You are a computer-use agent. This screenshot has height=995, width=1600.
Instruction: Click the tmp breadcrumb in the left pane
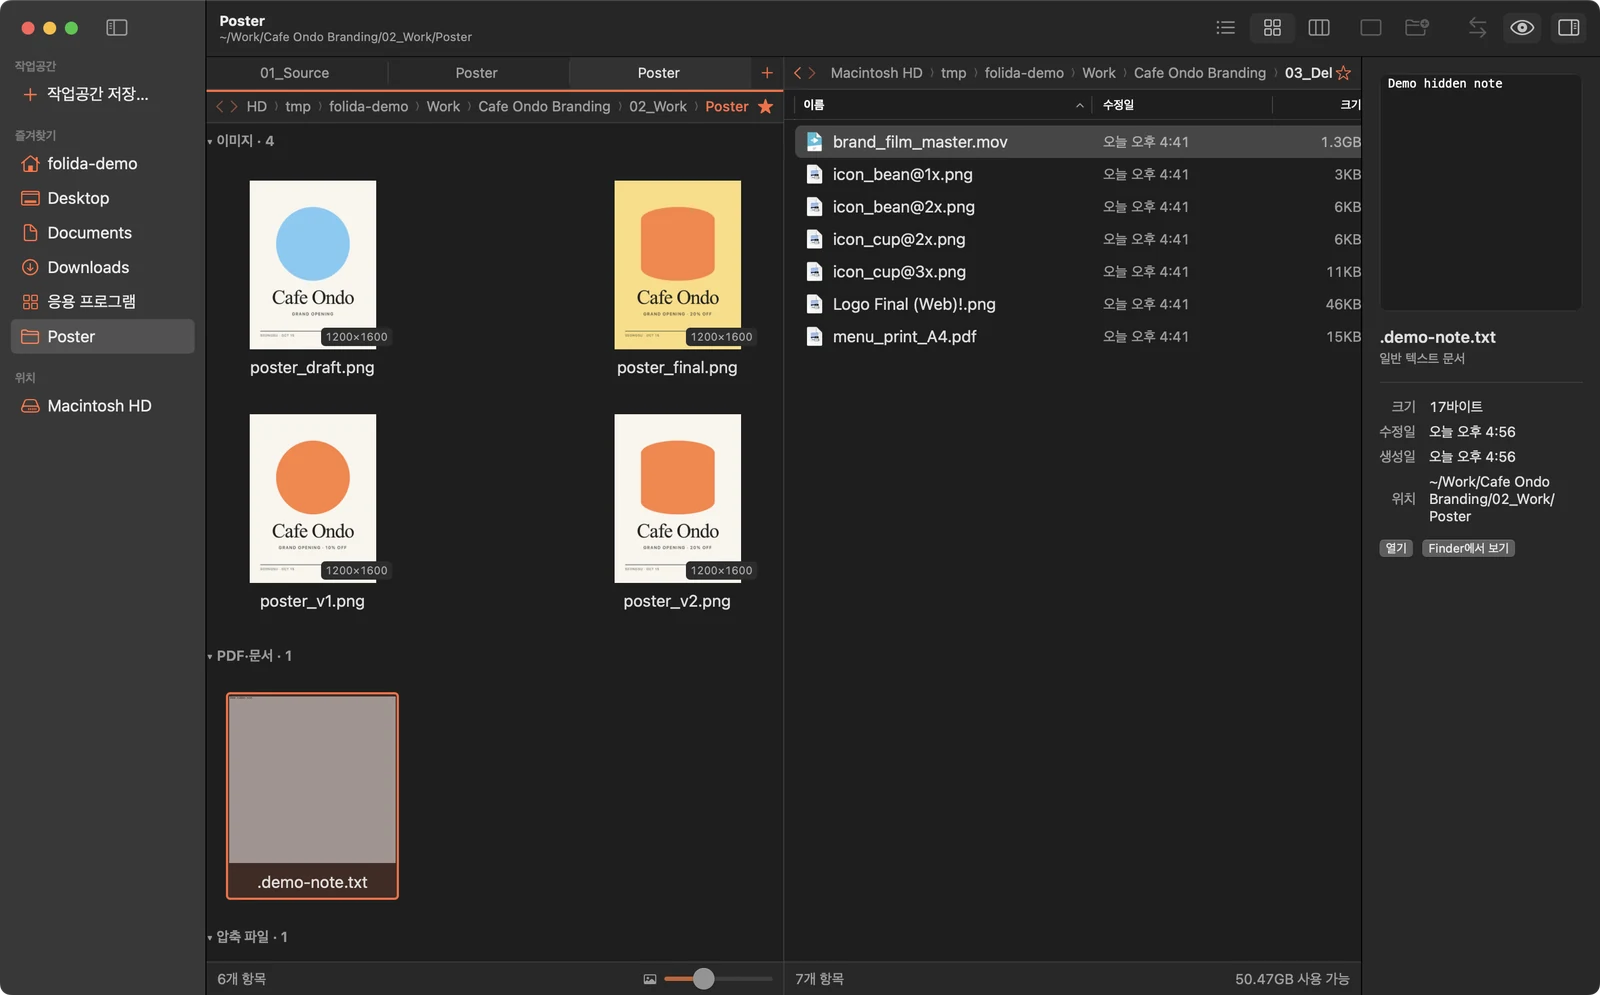pos(298,106)
